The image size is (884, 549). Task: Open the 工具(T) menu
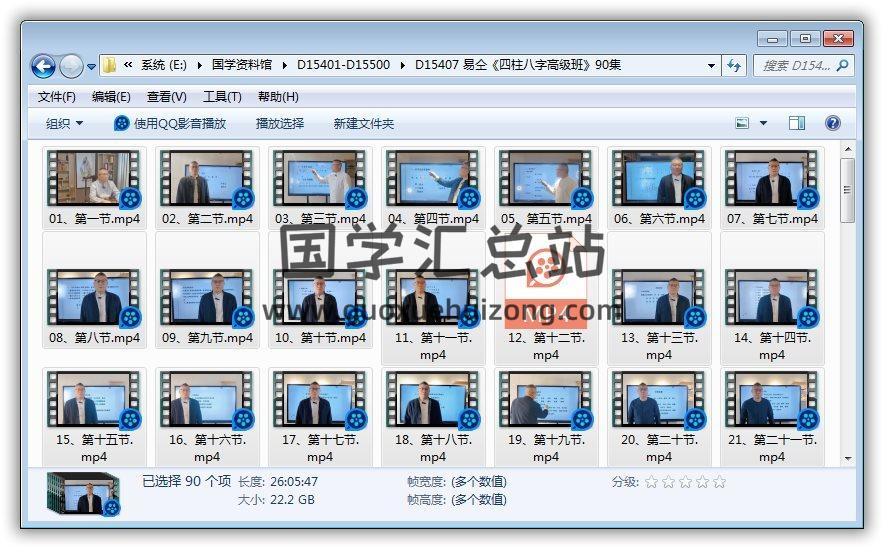click(x=222, y=97)
